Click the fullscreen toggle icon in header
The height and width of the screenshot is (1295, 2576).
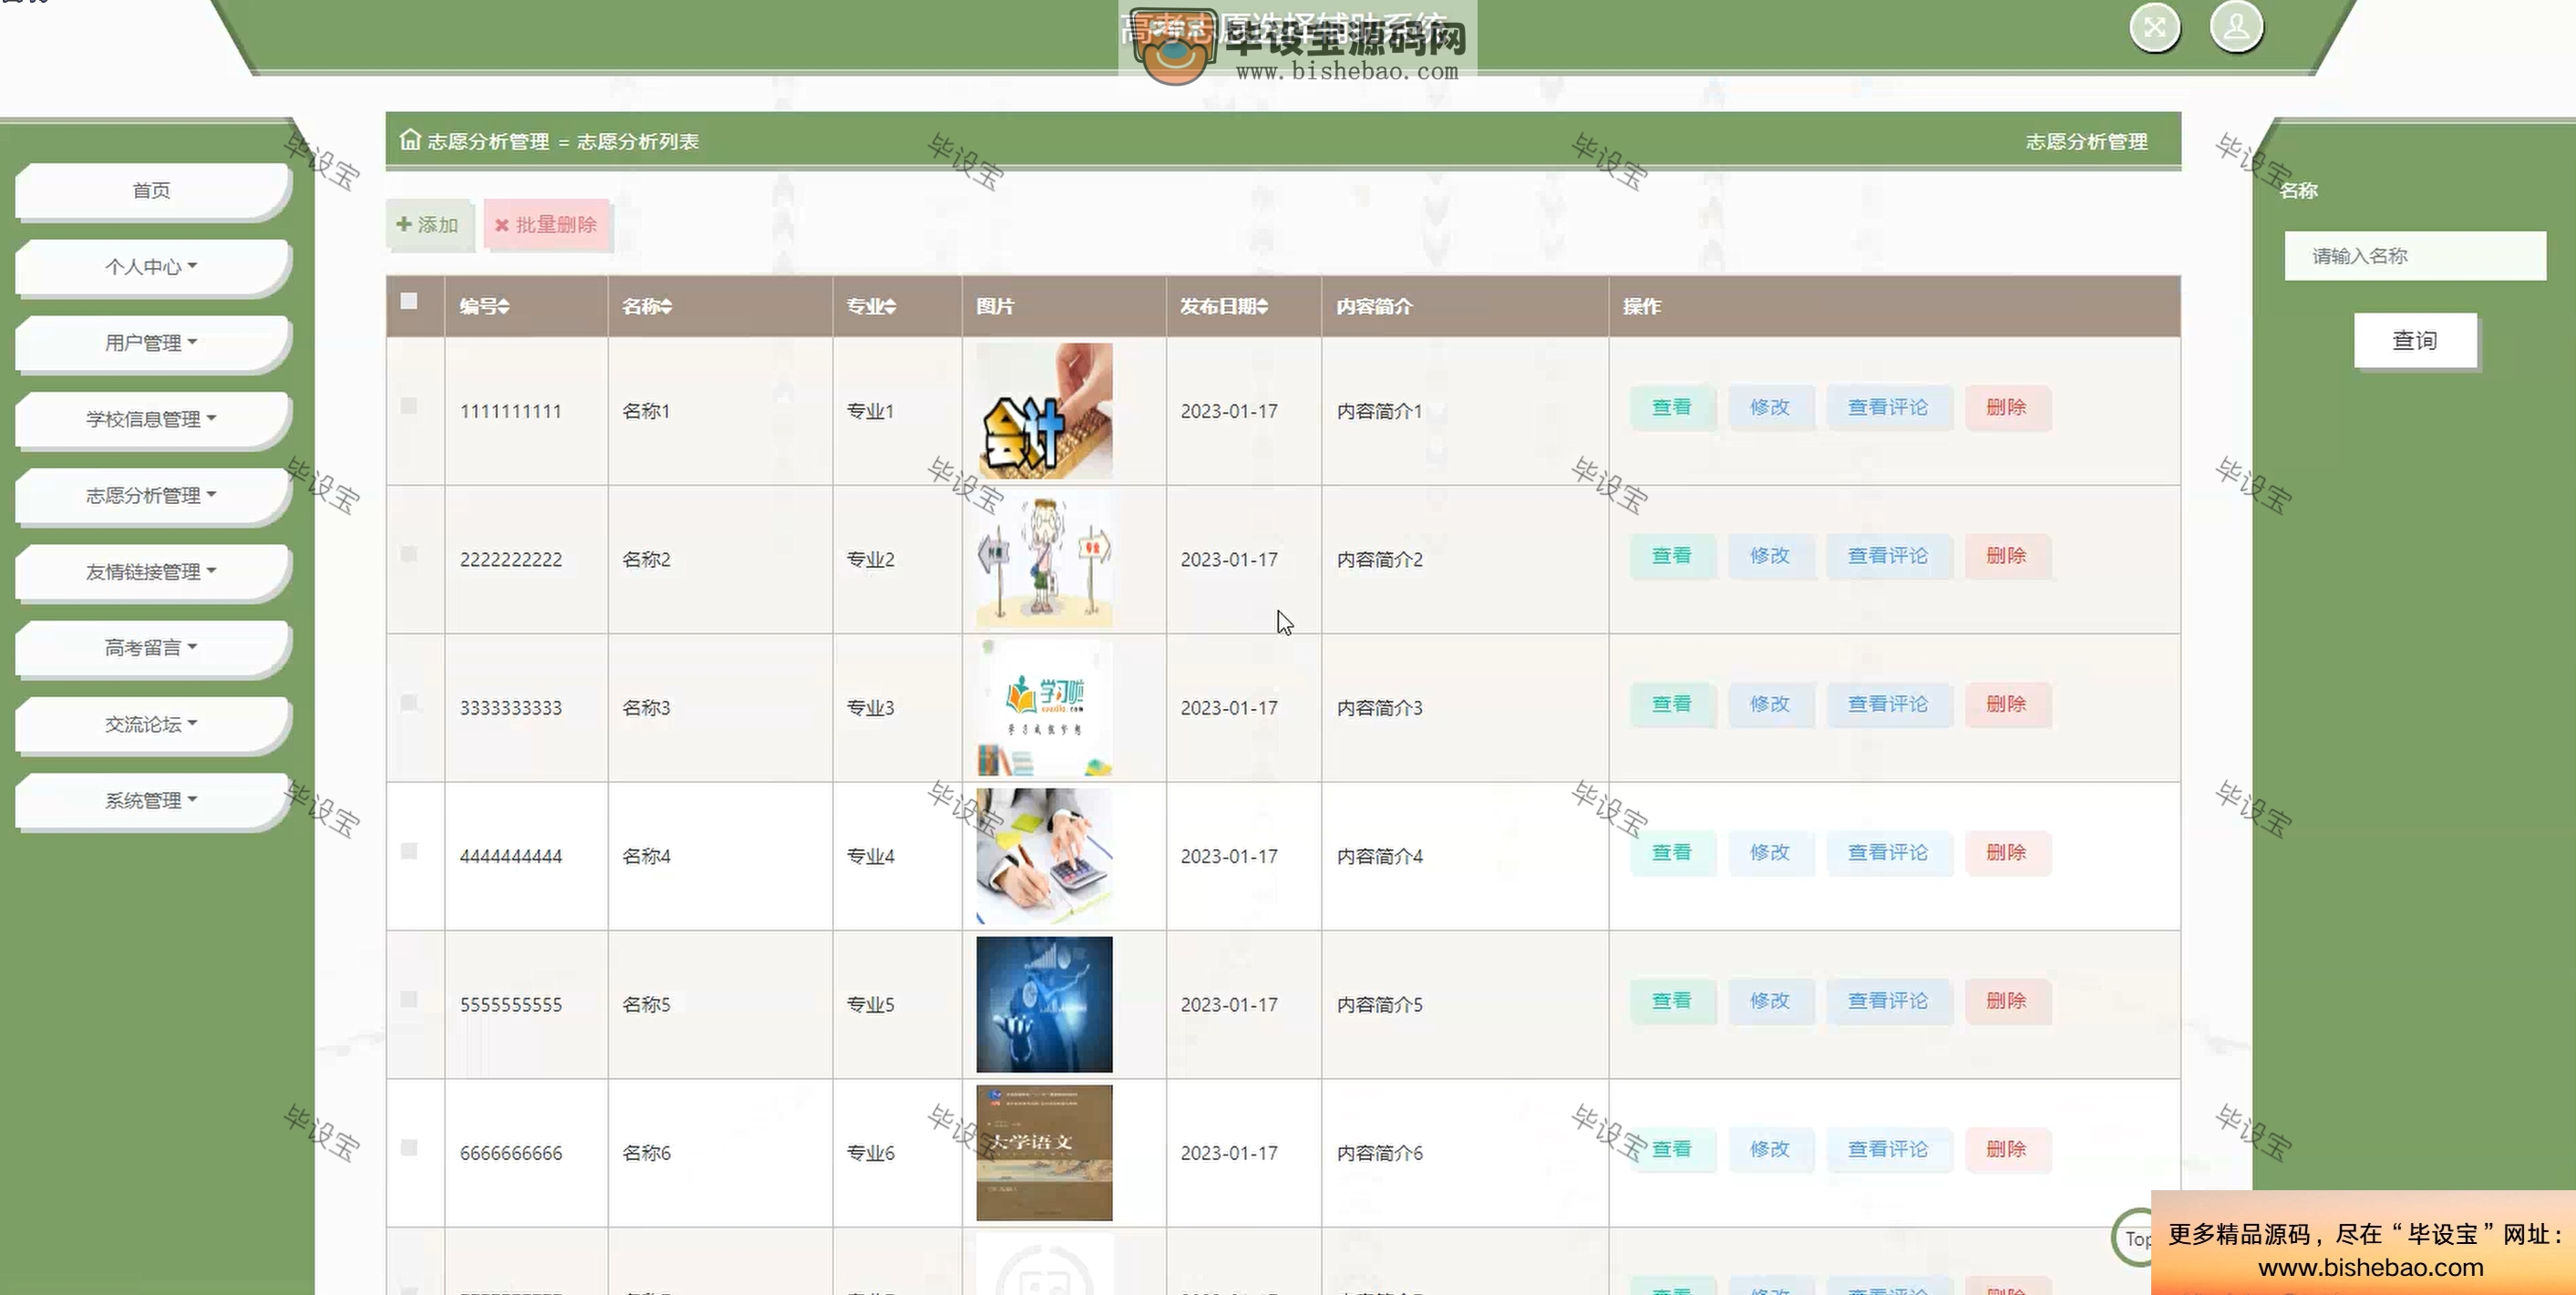[x=2154, y=27]
